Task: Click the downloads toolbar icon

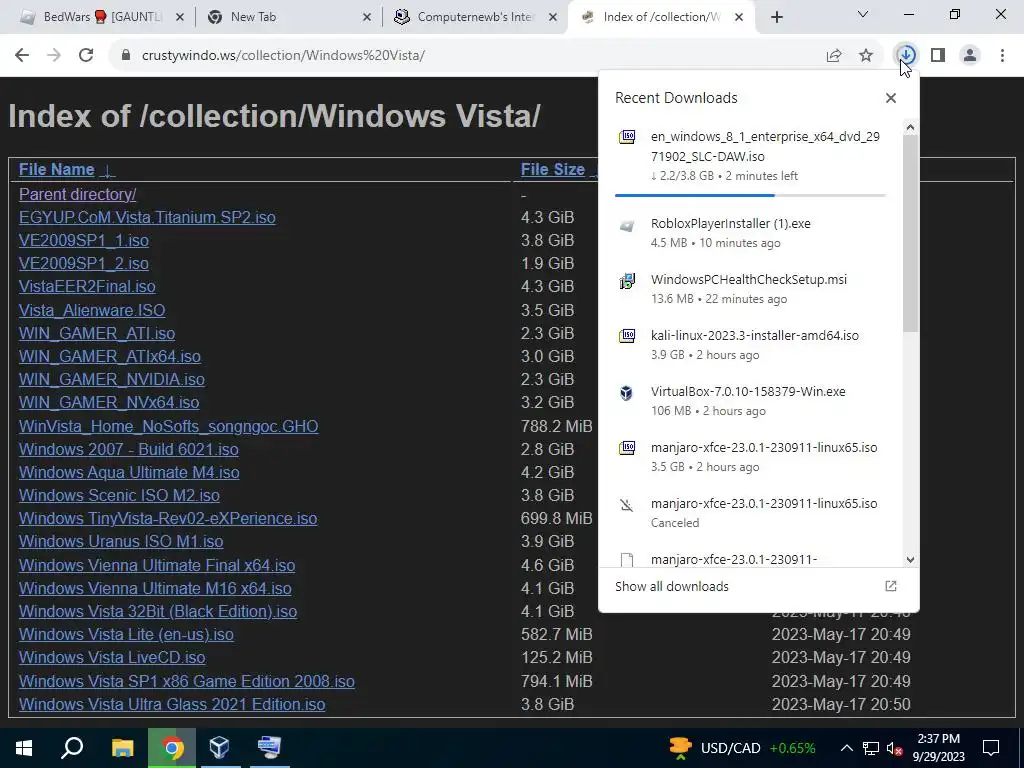Action: pos(906,56)
